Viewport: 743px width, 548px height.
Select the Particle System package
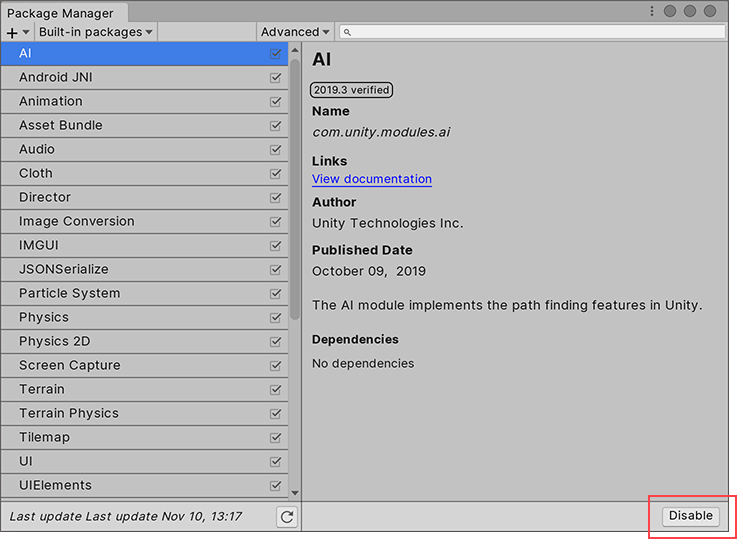144,294
